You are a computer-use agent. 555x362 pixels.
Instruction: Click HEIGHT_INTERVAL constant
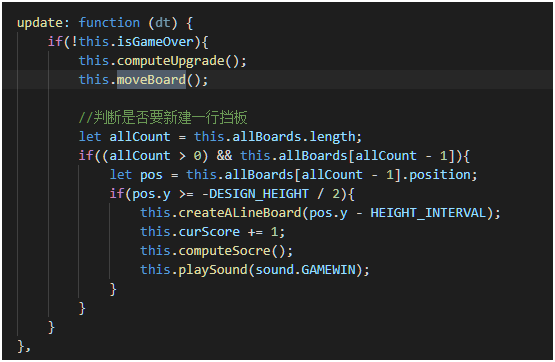[428, 213]
